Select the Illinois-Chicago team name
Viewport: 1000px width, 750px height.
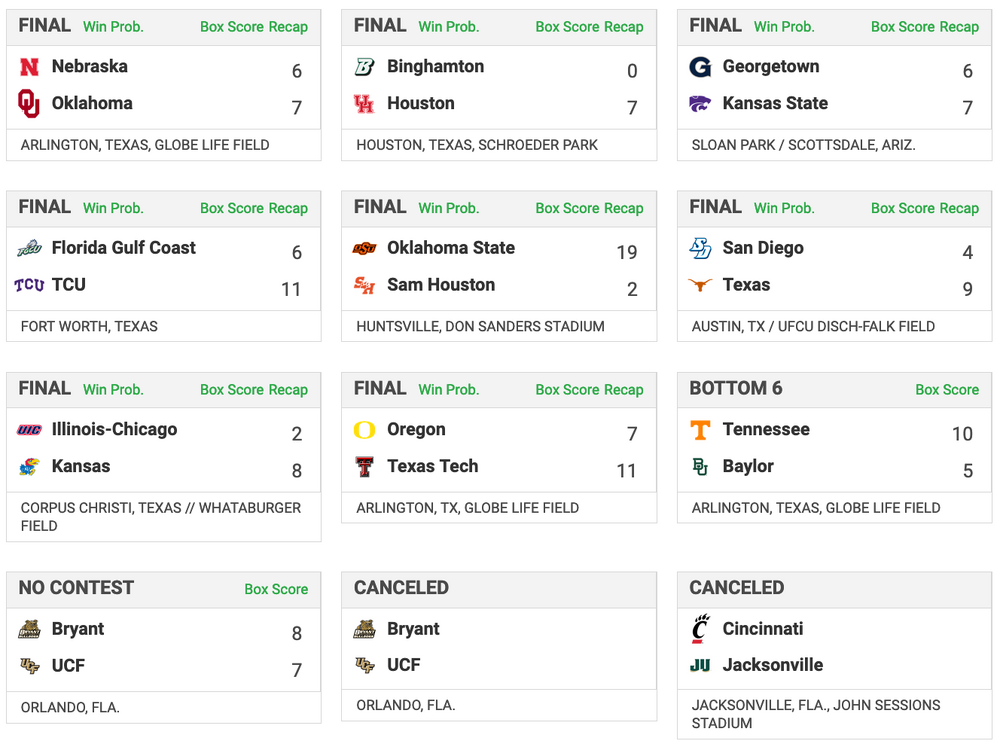click(114, 430)
